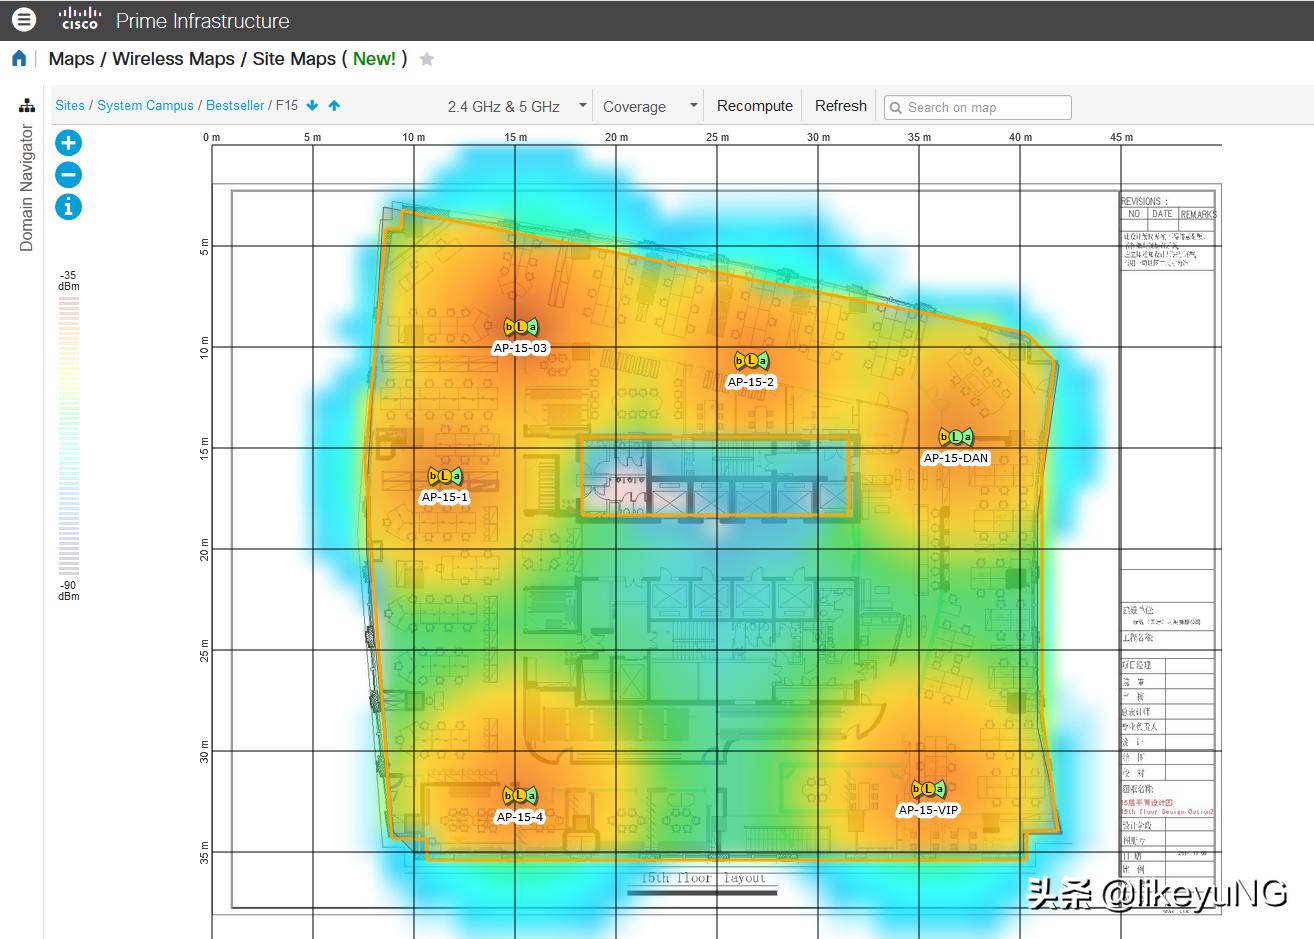1314x939 pixels.
Task: Select access point AP-15-4 icon
Action: 520,796
